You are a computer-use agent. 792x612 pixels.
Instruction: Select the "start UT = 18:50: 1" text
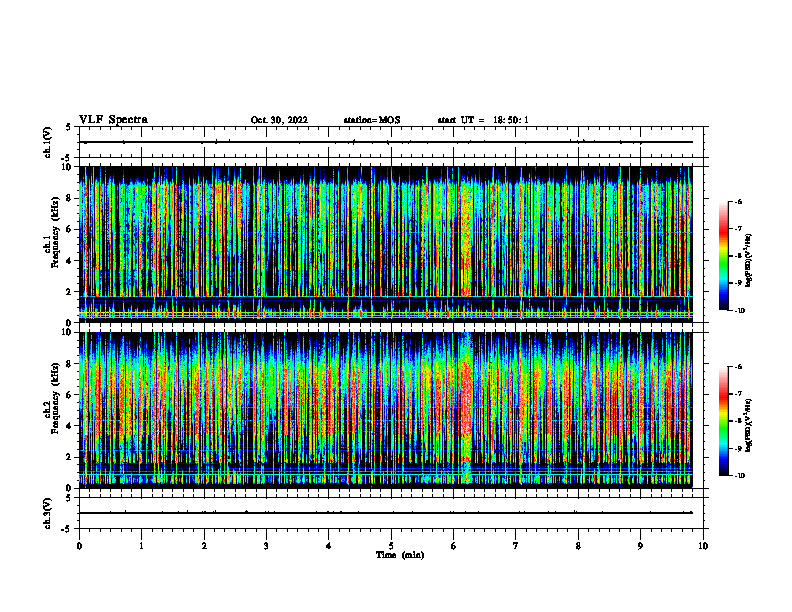(x=483, y=120)
